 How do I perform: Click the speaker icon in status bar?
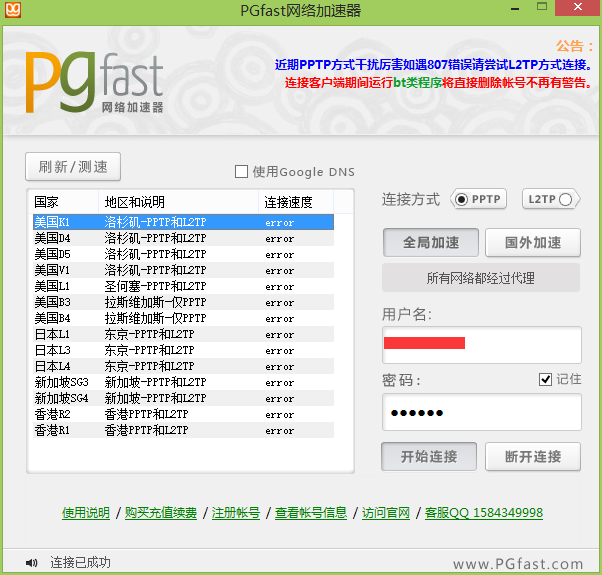point(31,563)
